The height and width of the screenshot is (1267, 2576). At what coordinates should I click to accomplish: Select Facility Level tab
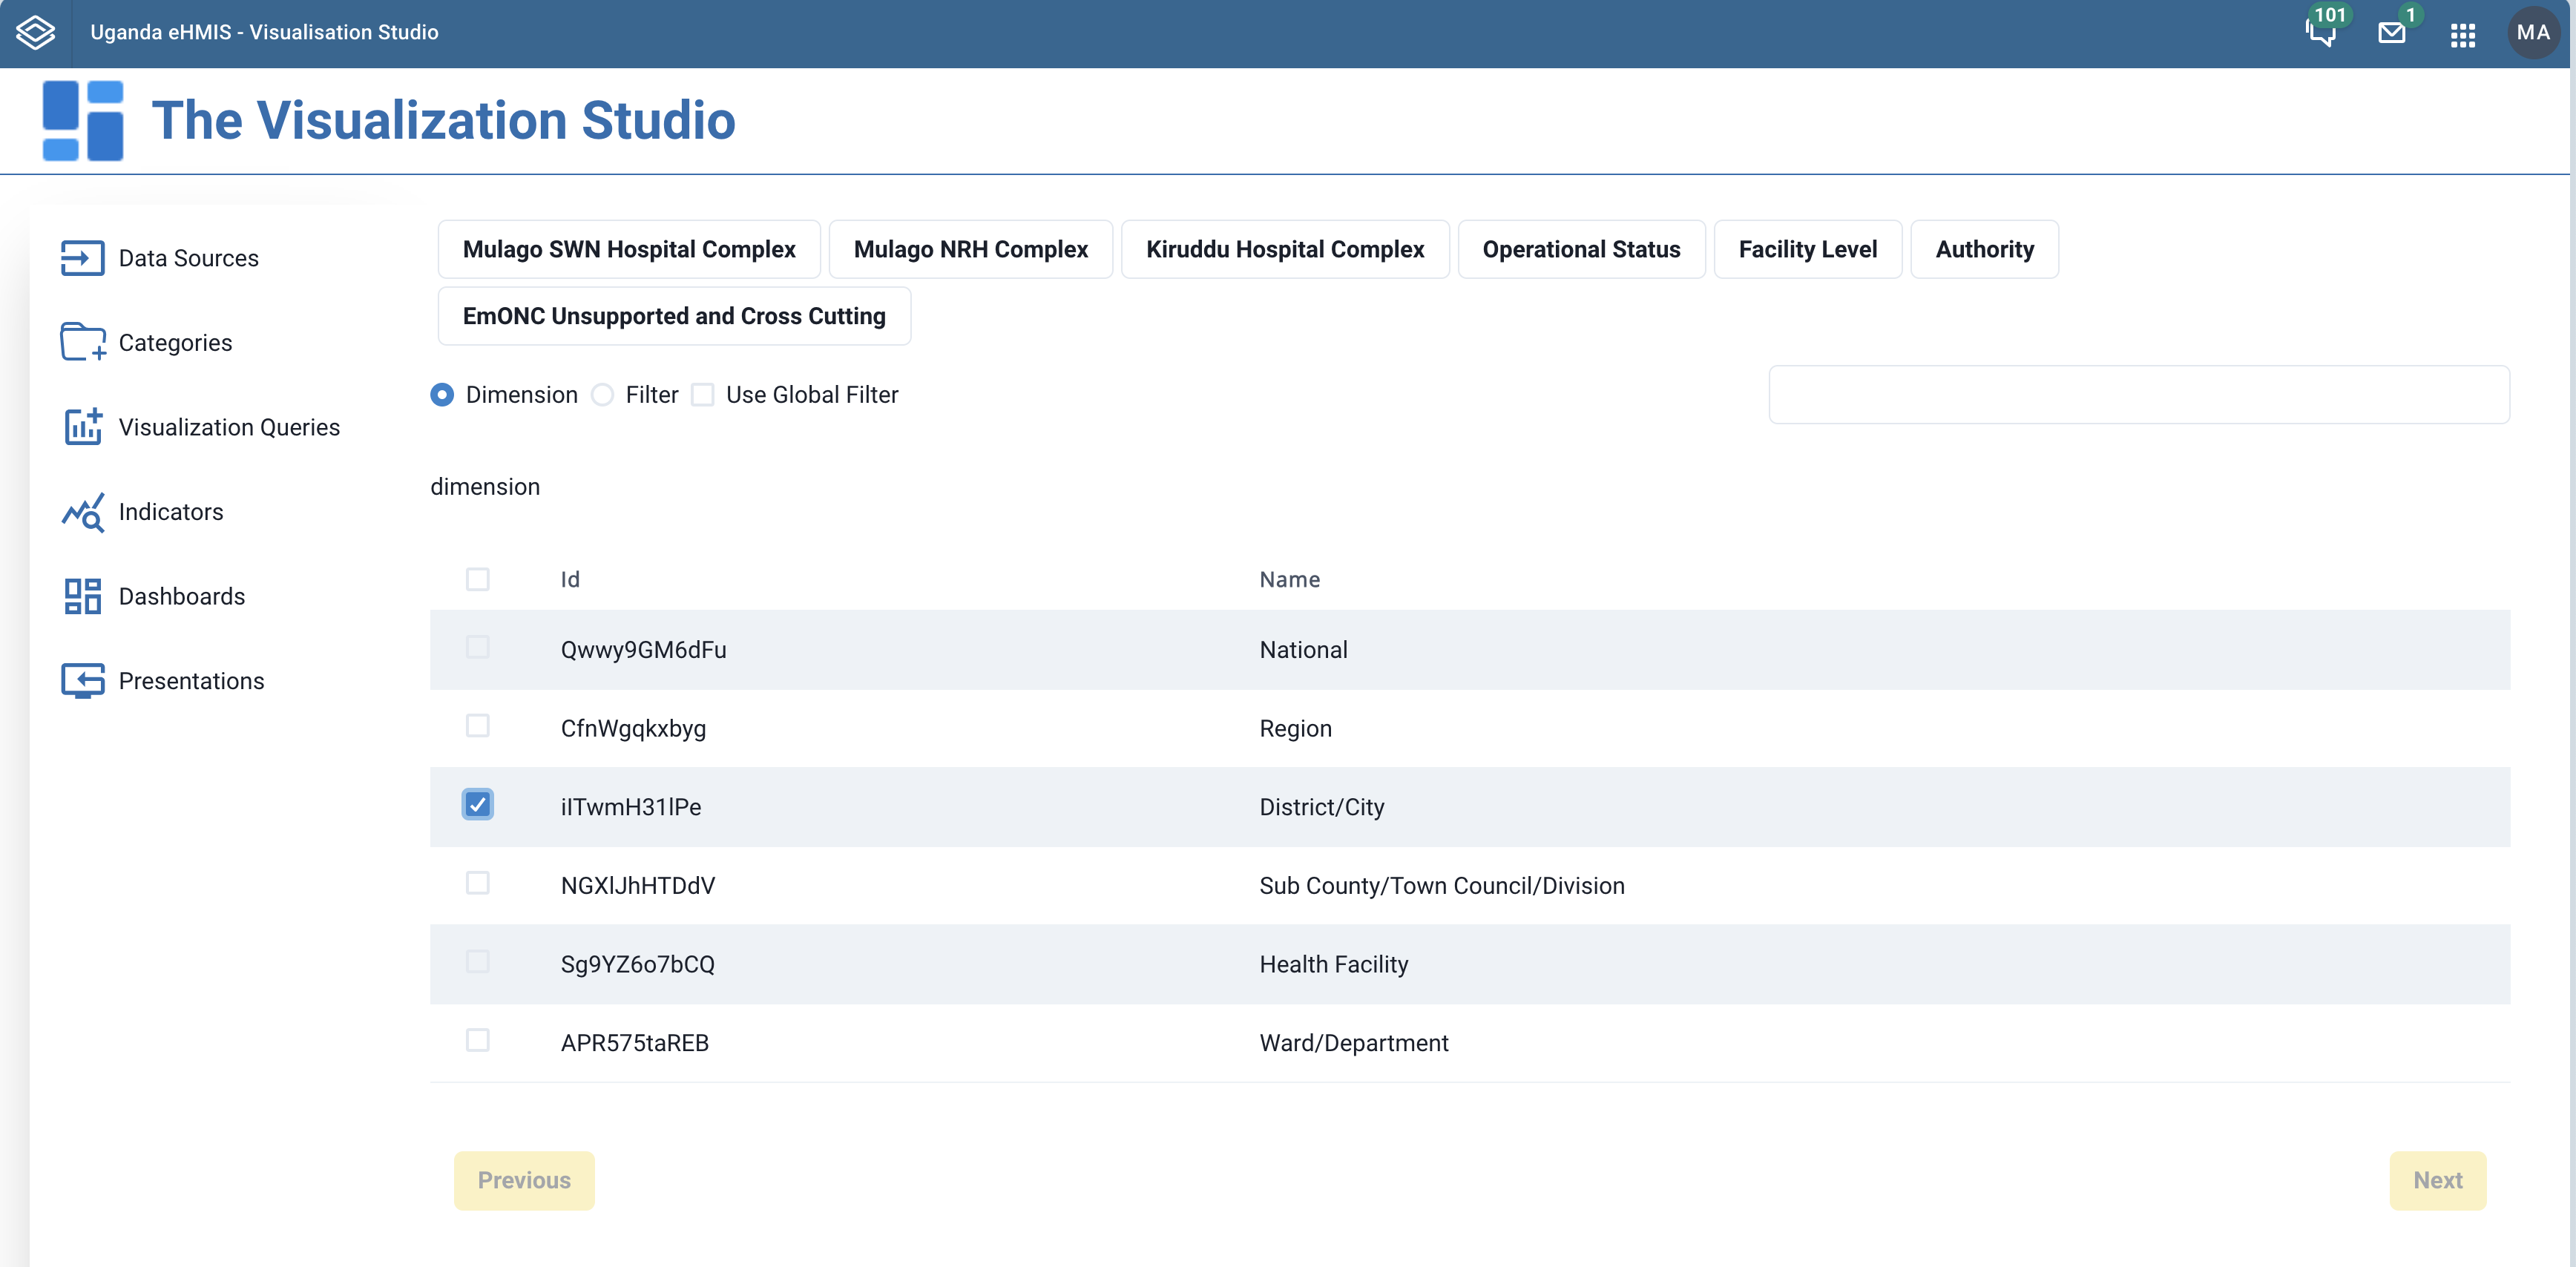1807,249
